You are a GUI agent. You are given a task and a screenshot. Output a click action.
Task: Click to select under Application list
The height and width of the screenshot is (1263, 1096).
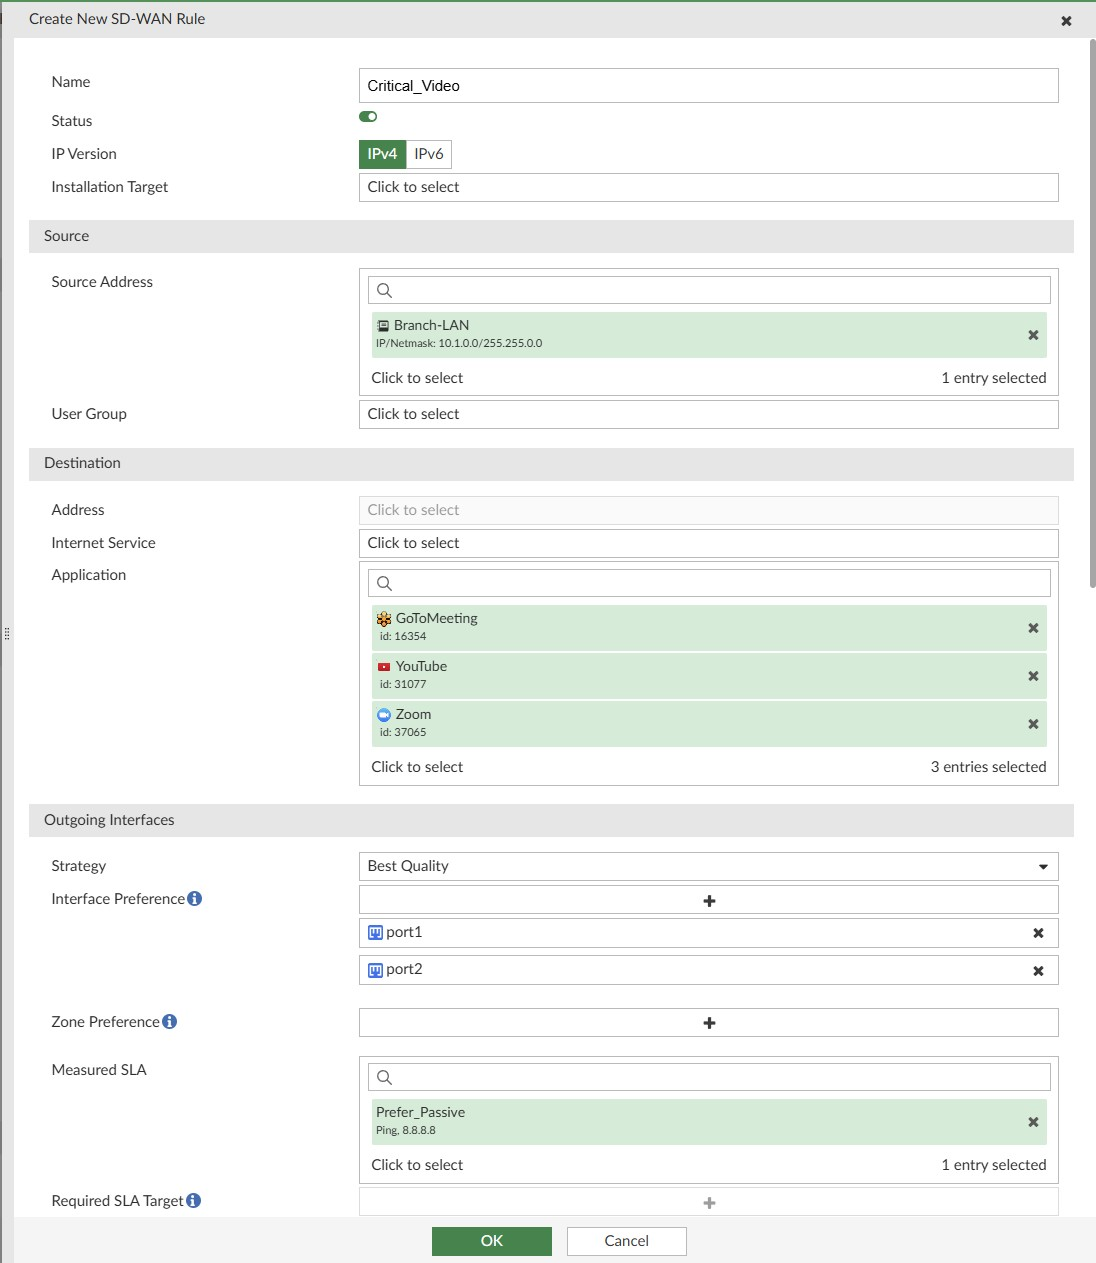point(417,767)
